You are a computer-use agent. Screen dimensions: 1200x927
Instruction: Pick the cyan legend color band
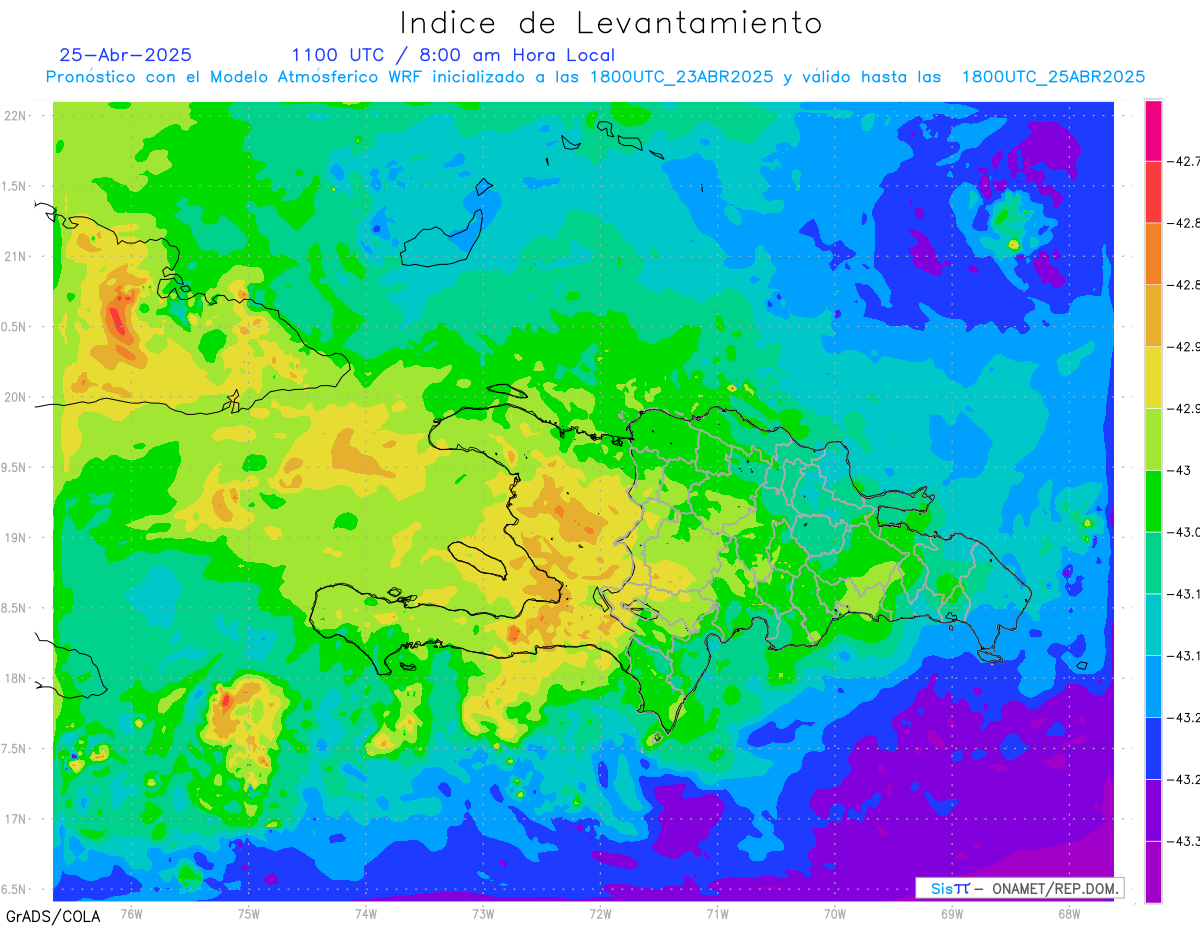(1153, 624)
